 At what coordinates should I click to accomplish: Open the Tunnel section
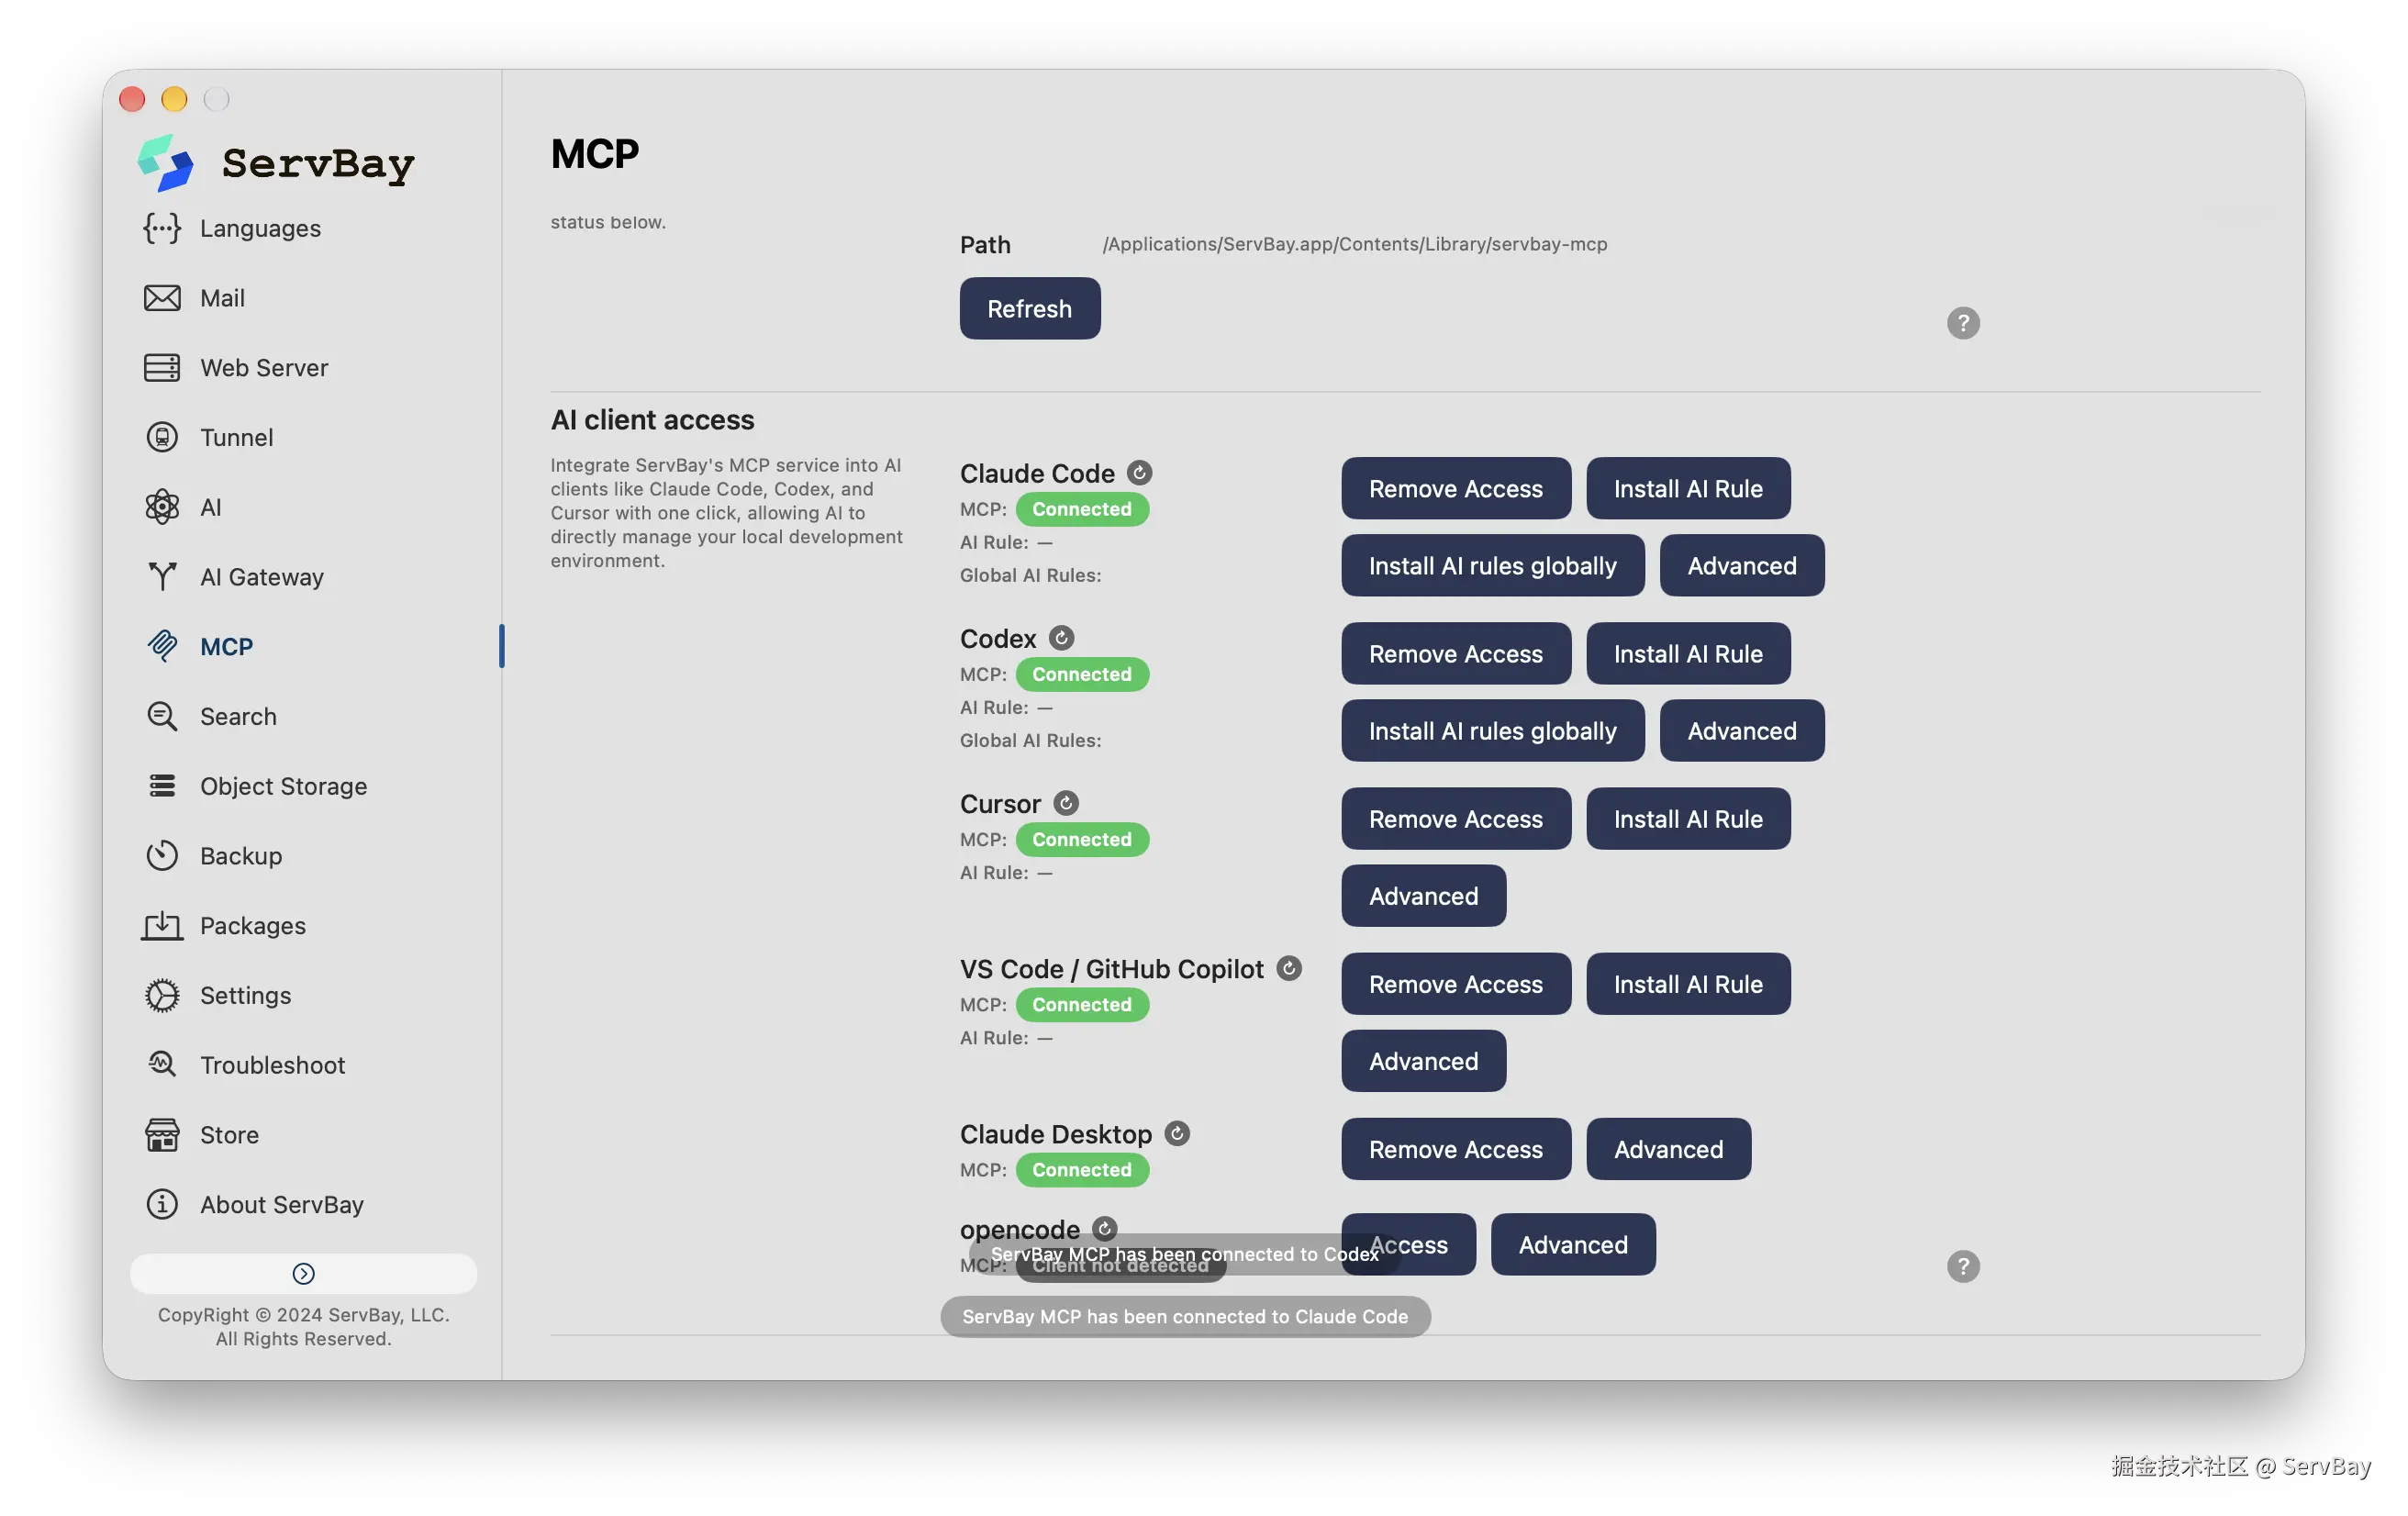coord(208,437)
